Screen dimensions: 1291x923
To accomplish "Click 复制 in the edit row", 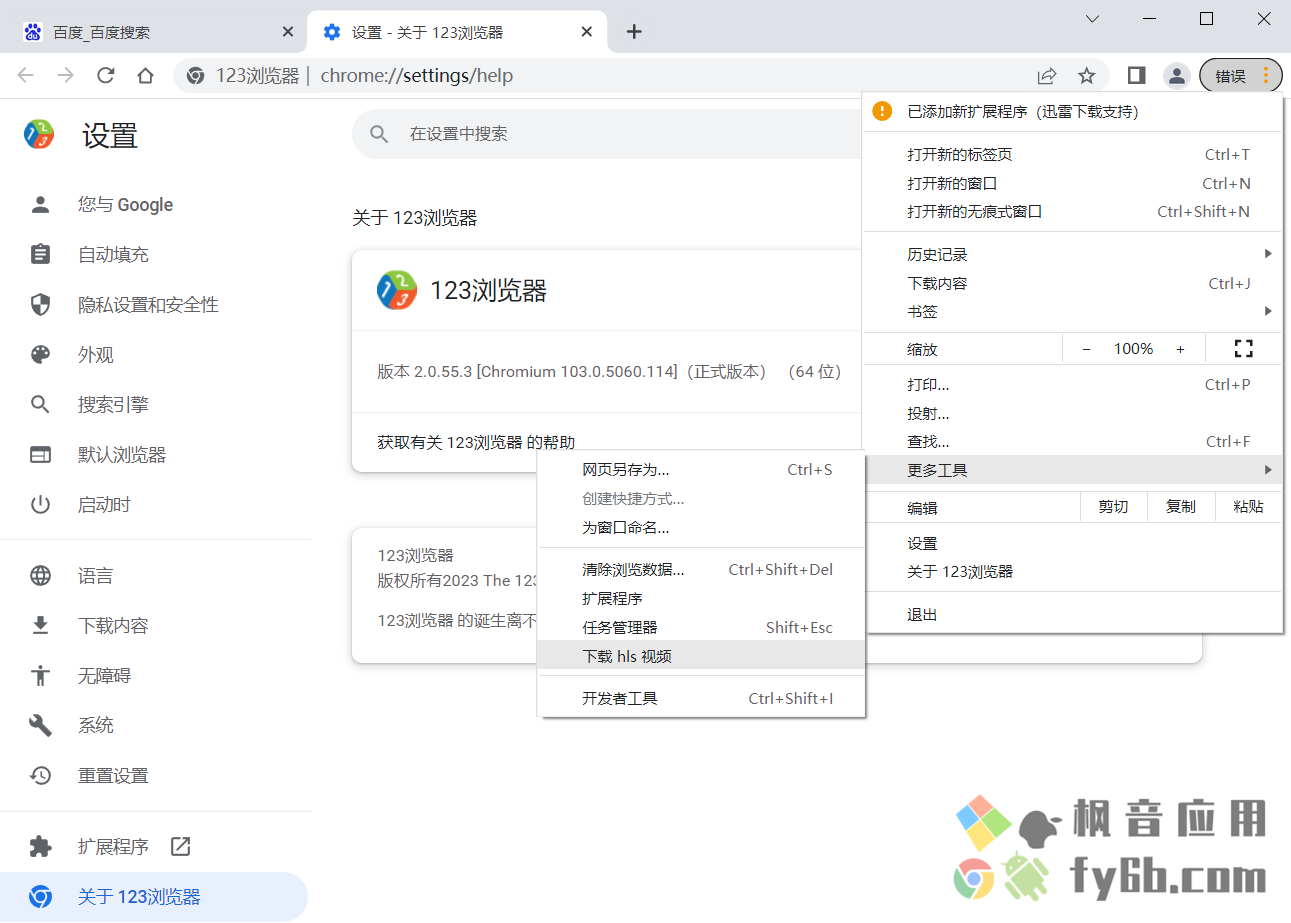I will pos(1181,507).
